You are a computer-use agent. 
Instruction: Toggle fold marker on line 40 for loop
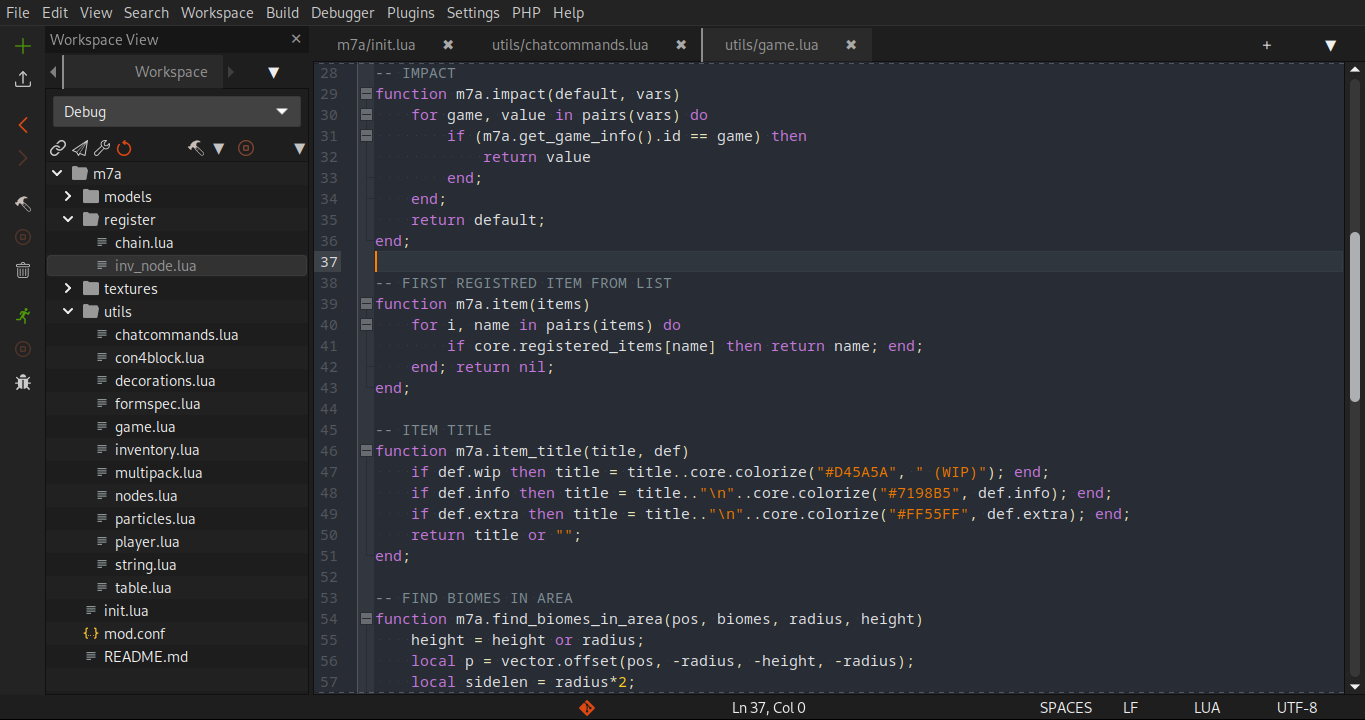click(x=366, y=325)
